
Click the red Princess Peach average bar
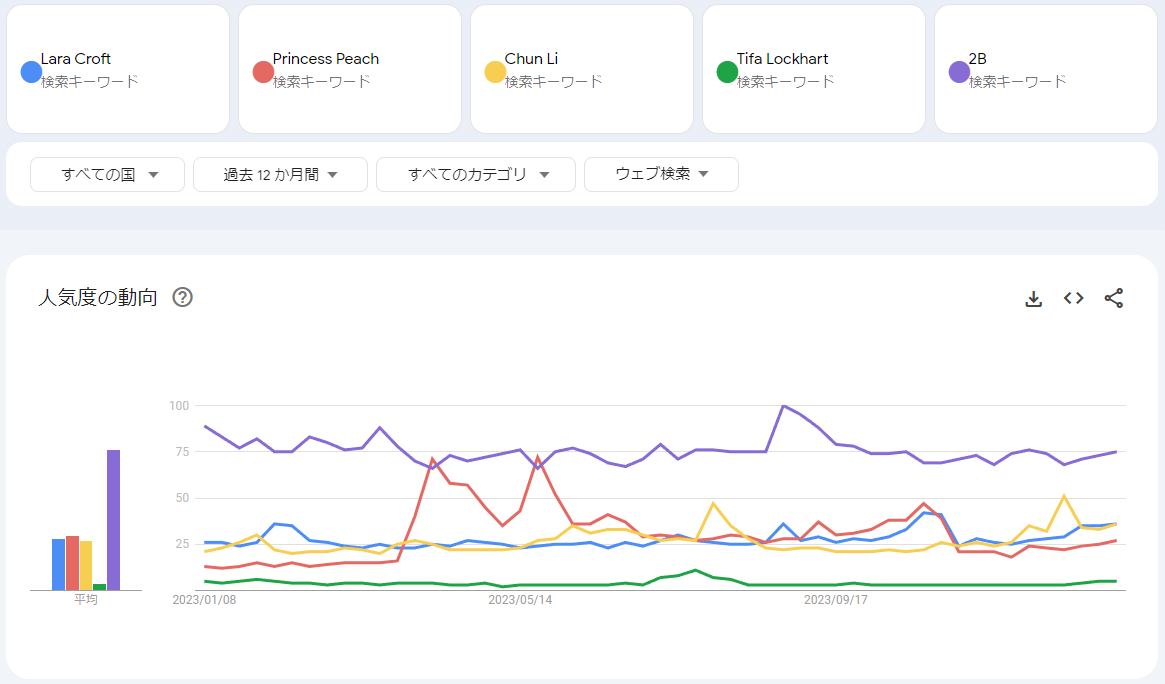[72, 563]
